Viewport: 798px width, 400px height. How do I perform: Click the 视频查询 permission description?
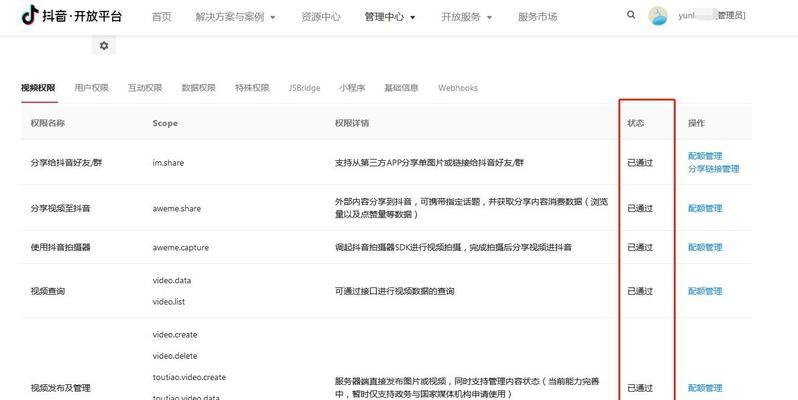(394, 291)
